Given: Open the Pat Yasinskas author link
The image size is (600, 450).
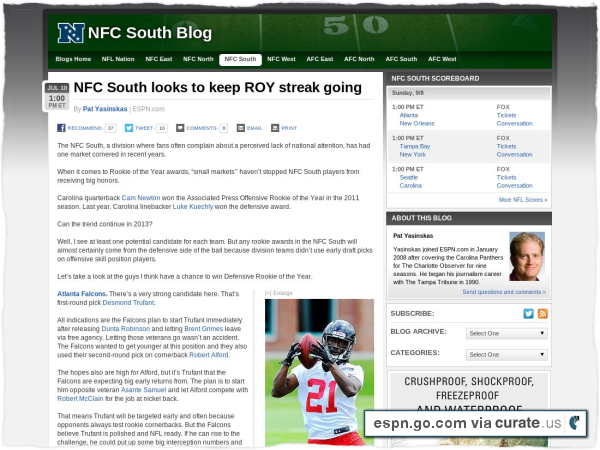Looking at the screenshot, I should click(105, 109).
